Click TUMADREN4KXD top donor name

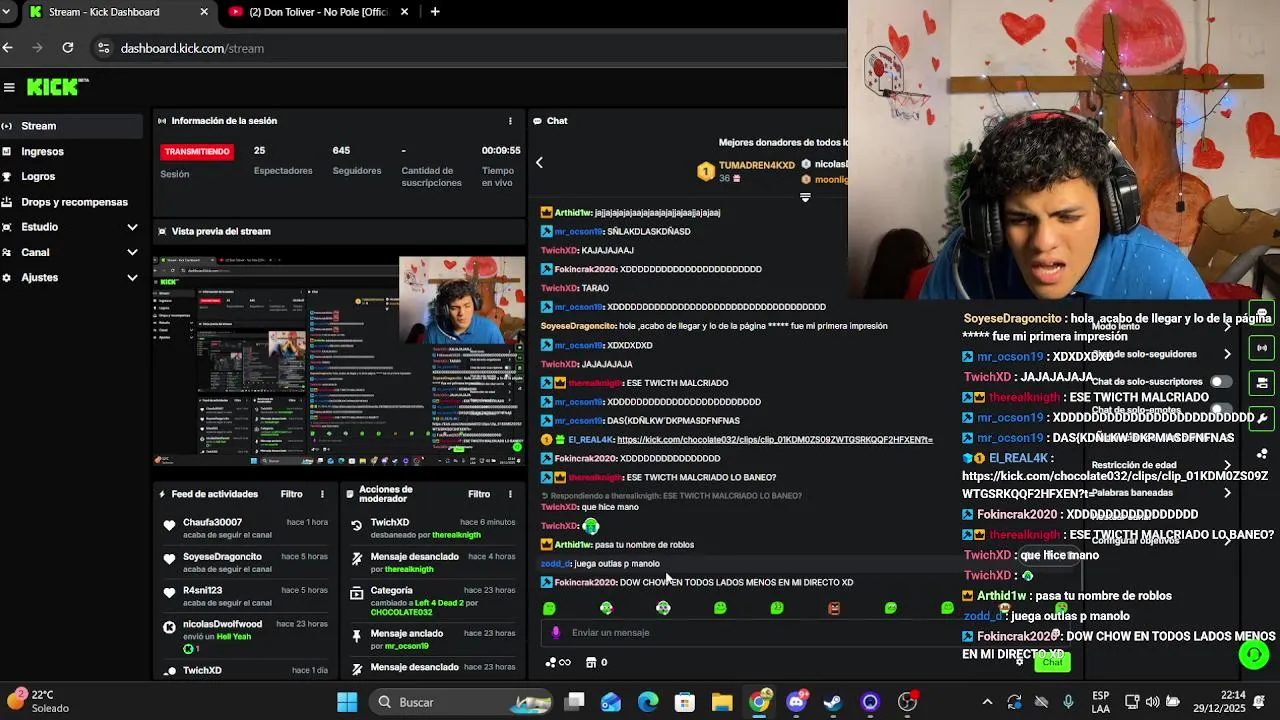[756, 165]
